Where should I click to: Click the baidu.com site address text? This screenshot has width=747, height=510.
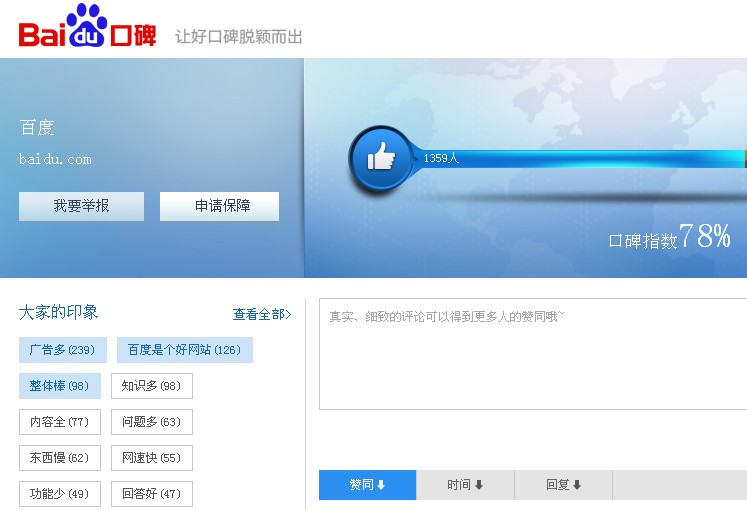(55, 159)
